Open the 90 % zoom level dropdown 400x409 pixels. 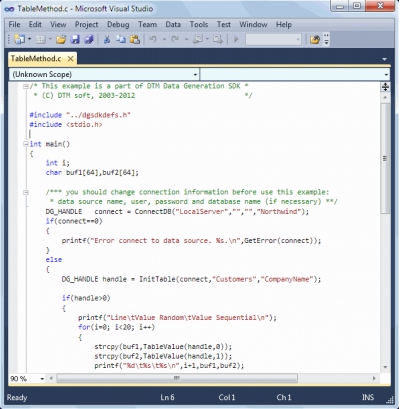(x=27, y=378)
